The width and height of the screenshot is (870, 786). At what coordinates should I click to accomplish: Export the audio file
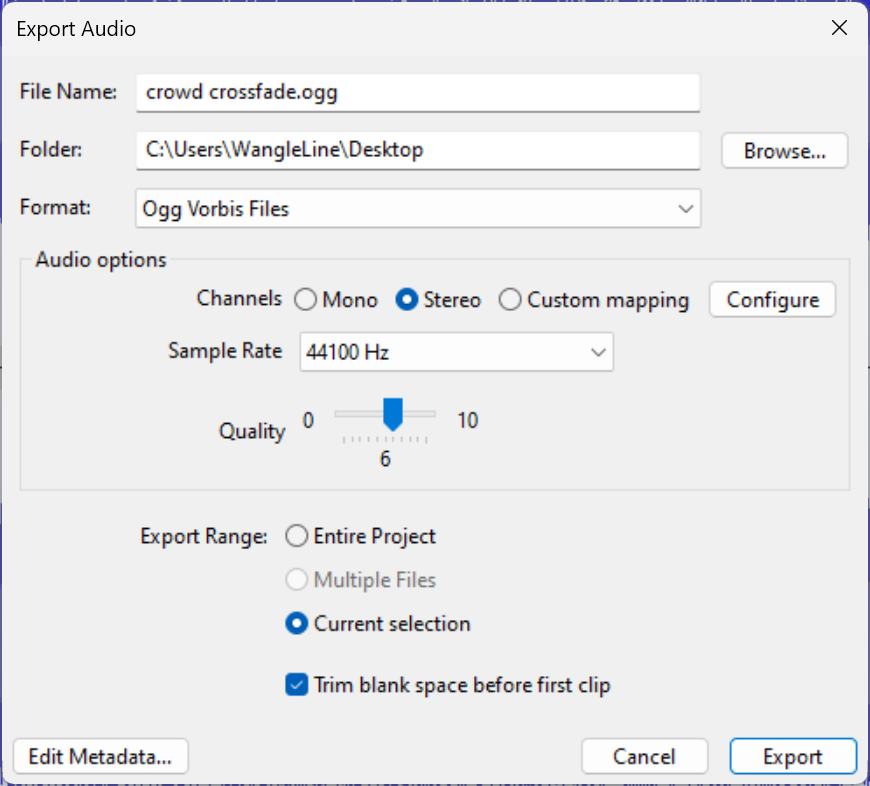point(793,756)
